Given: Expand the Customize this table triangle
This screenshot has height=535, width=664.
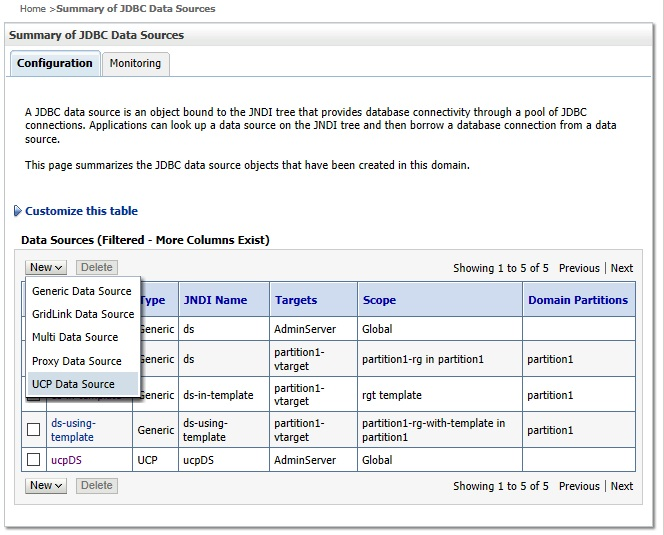Looking at the screenshot, I should point(17,211).
